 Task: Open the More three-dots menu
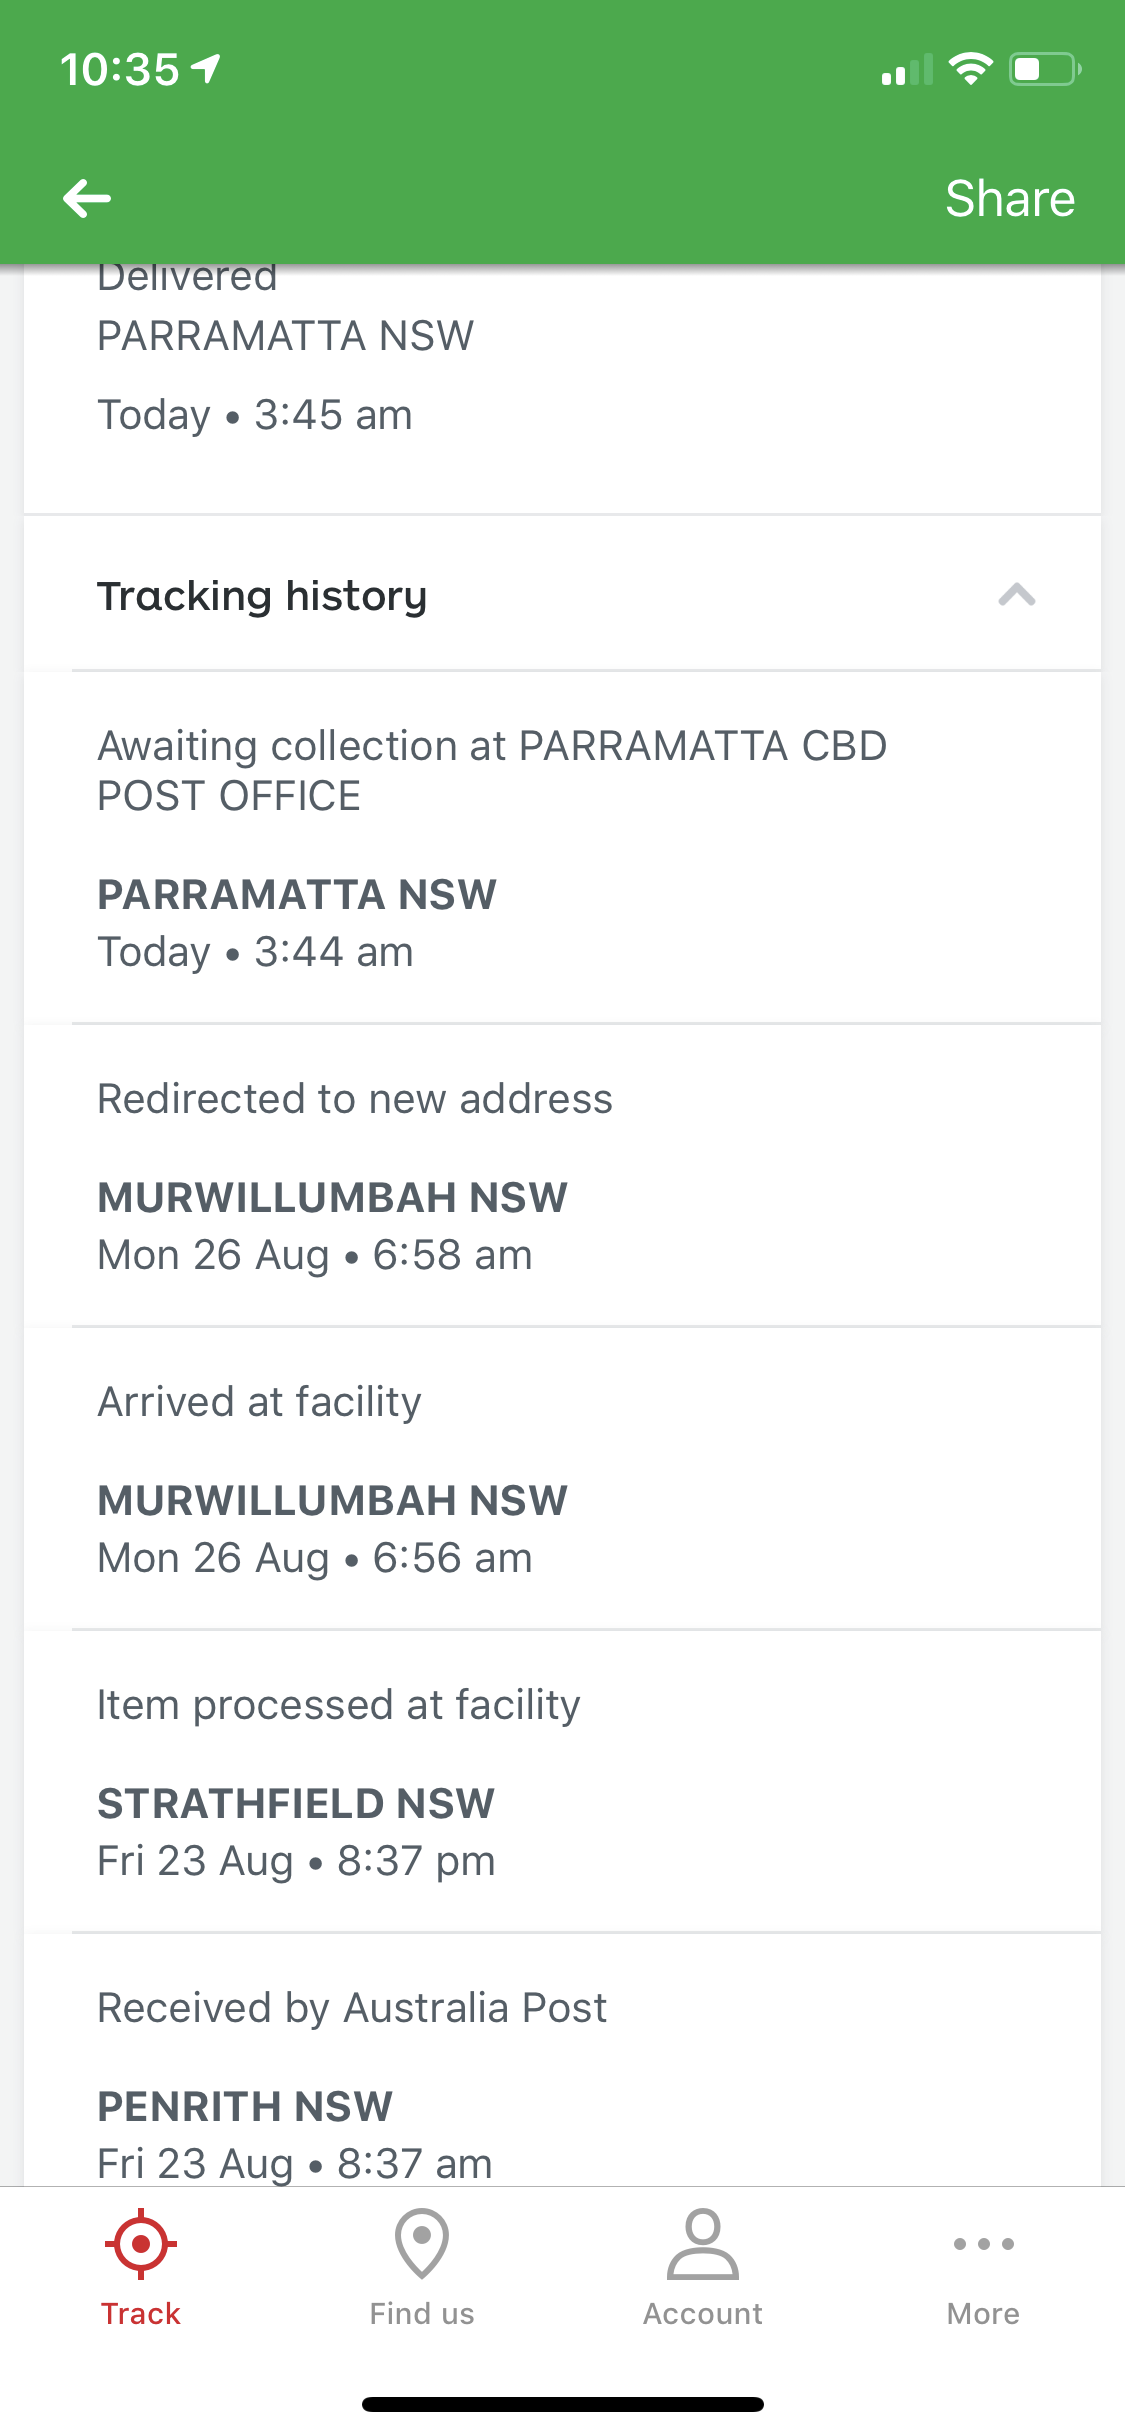click(x=984, y=2243)
